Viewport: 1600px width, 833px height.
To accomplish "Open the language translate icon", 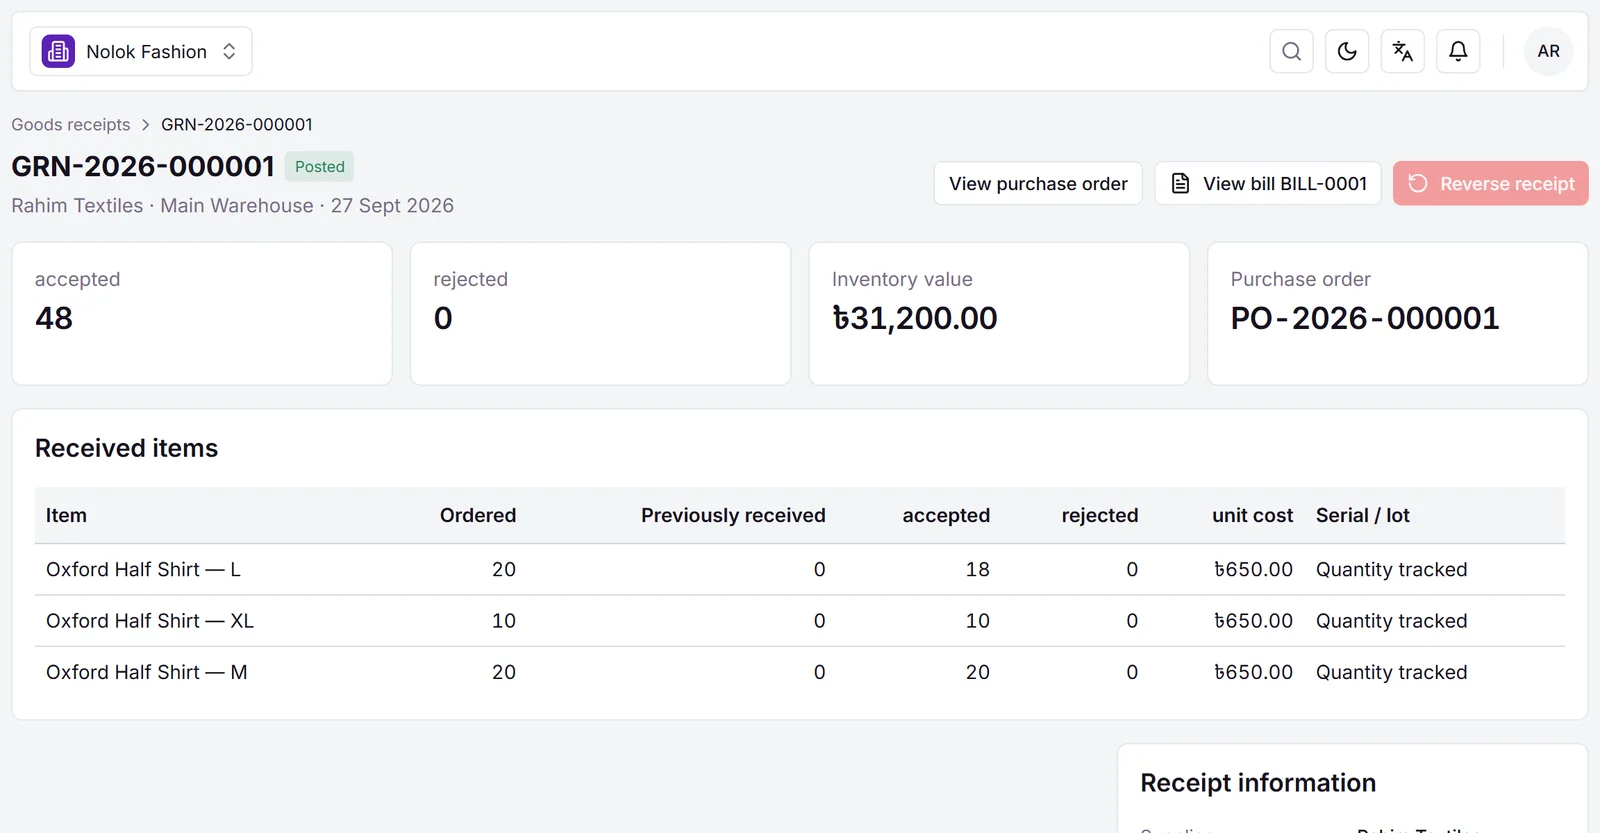I will coord(1403,51).
